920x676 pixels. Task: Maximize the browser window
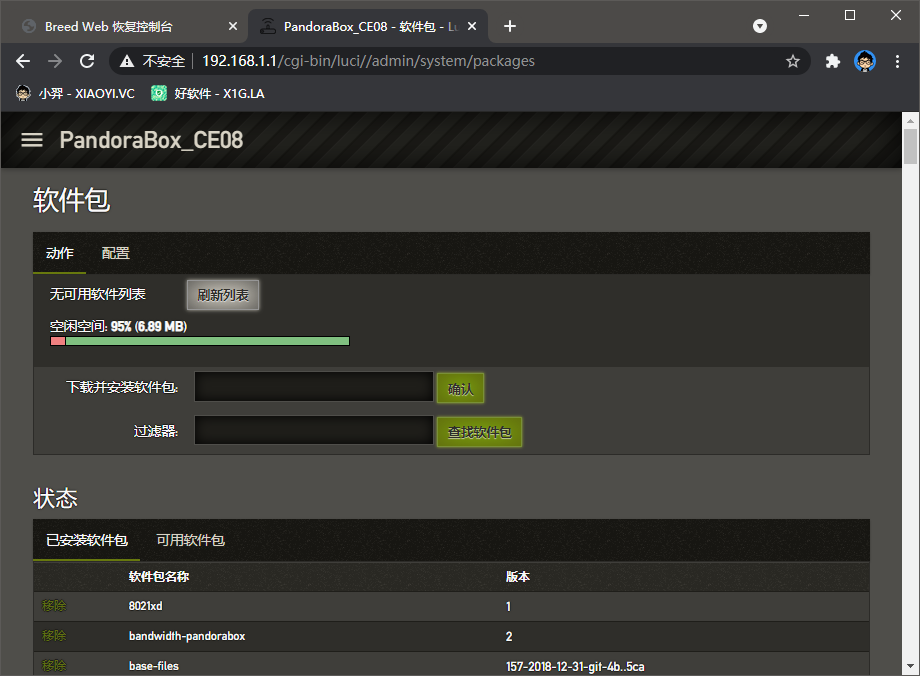pyautogui.click(x=850, y=15)
